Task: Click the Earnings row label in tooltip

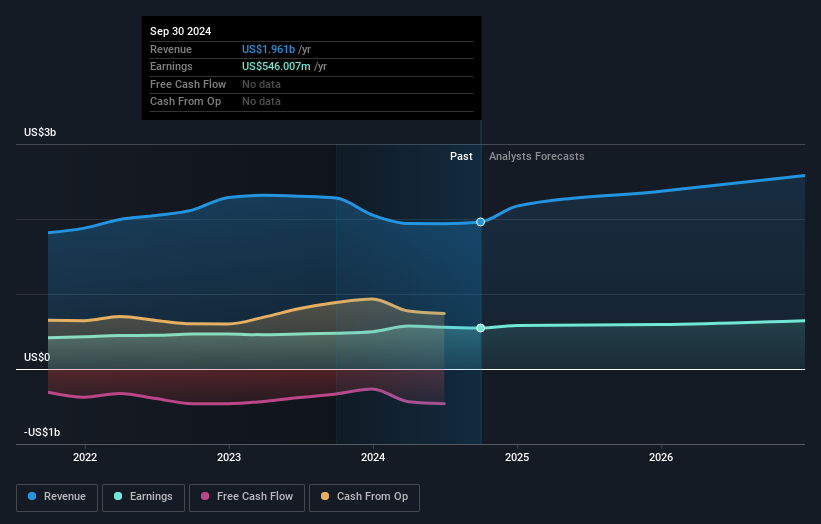Action: [x=171, y=66]
